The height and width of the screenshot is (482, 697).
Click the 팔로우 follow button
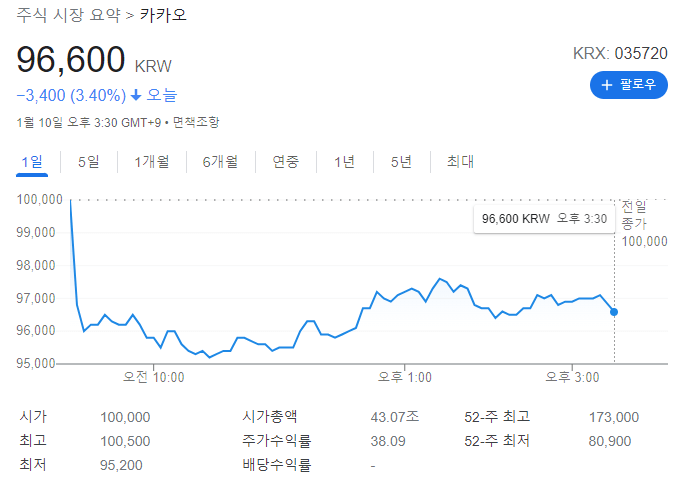tap(629, 85)
